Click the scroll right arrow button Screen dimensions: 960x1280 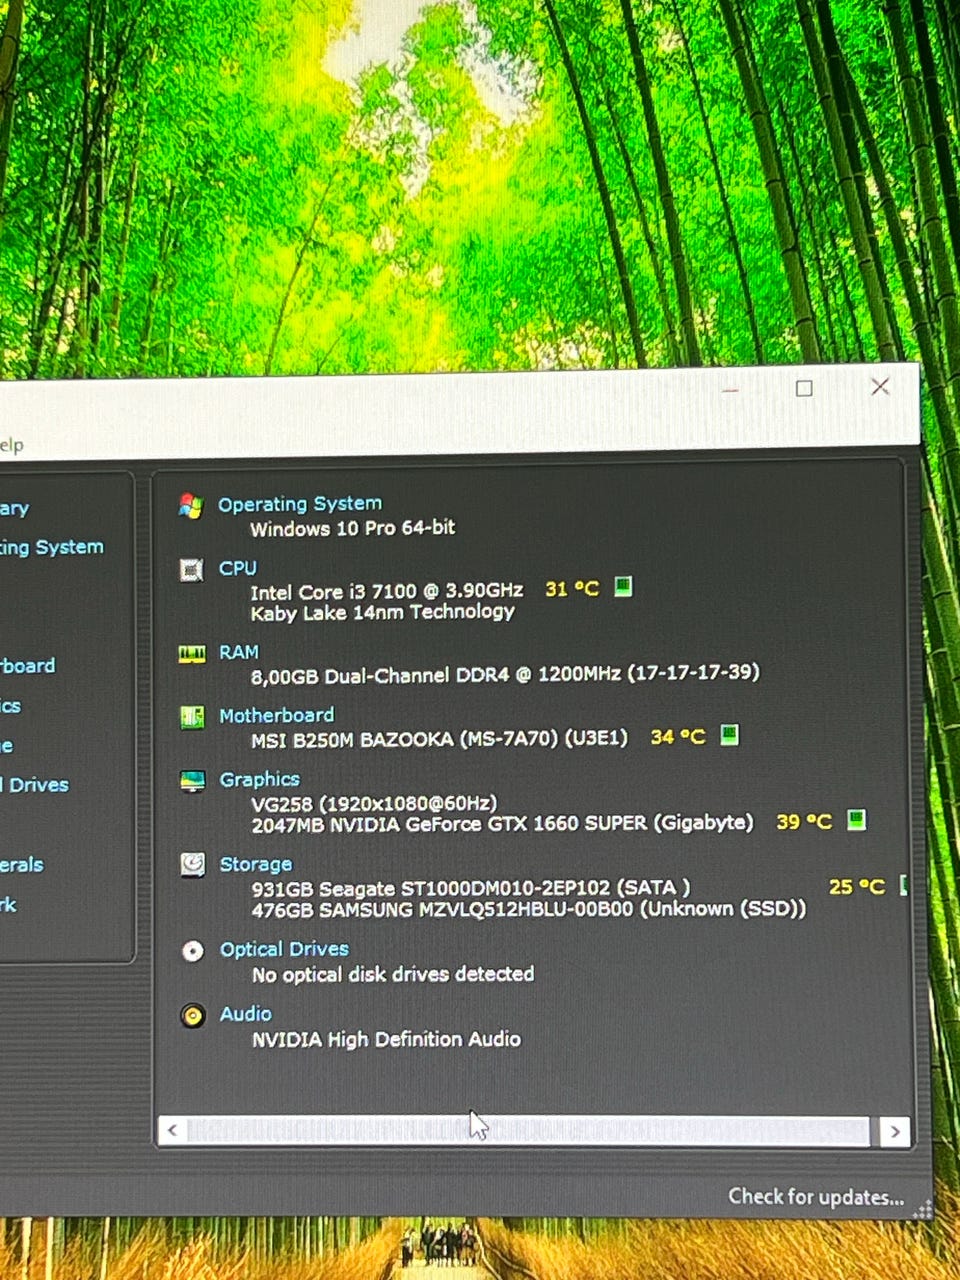click(x=894, y=1131)
